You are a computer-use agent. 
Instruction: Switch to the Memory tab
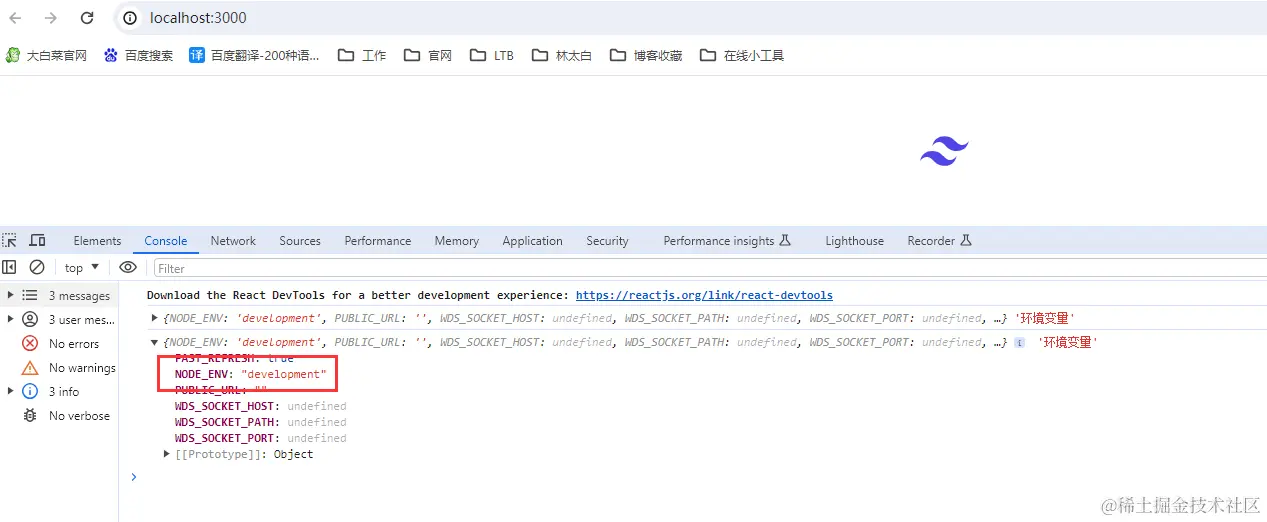pos(457,241)
